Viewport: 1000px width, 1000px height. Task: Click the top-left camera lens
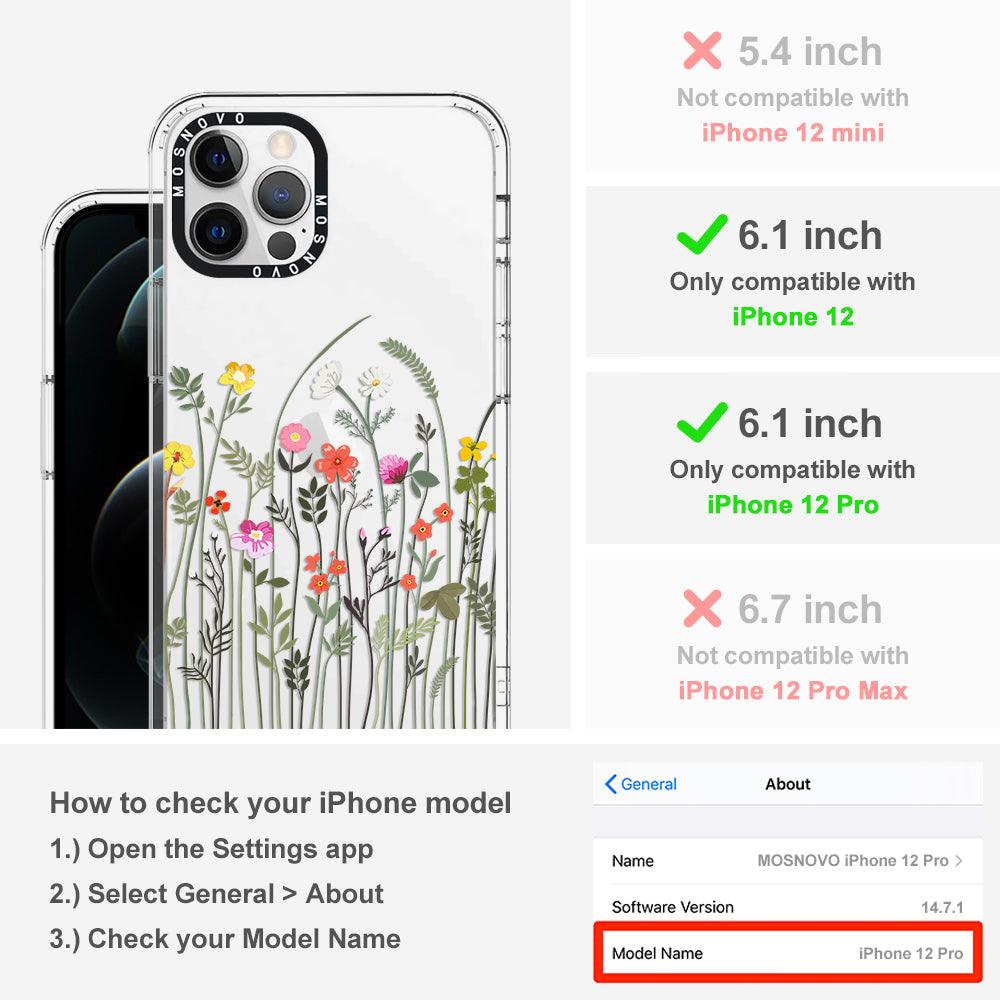(x=217, y=159)
